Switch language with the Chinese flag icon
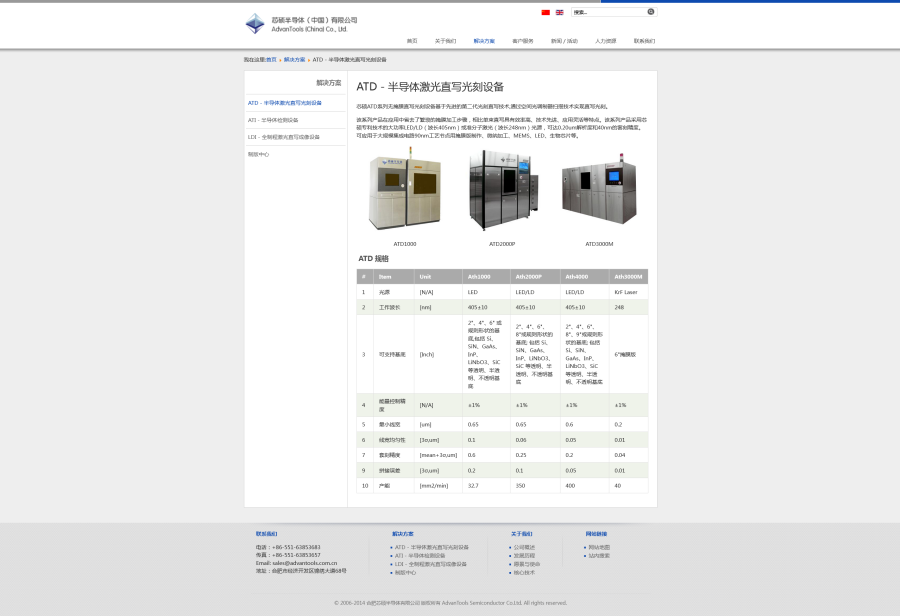The width and height of the screenshot is (900, 616). coord(545,12)
